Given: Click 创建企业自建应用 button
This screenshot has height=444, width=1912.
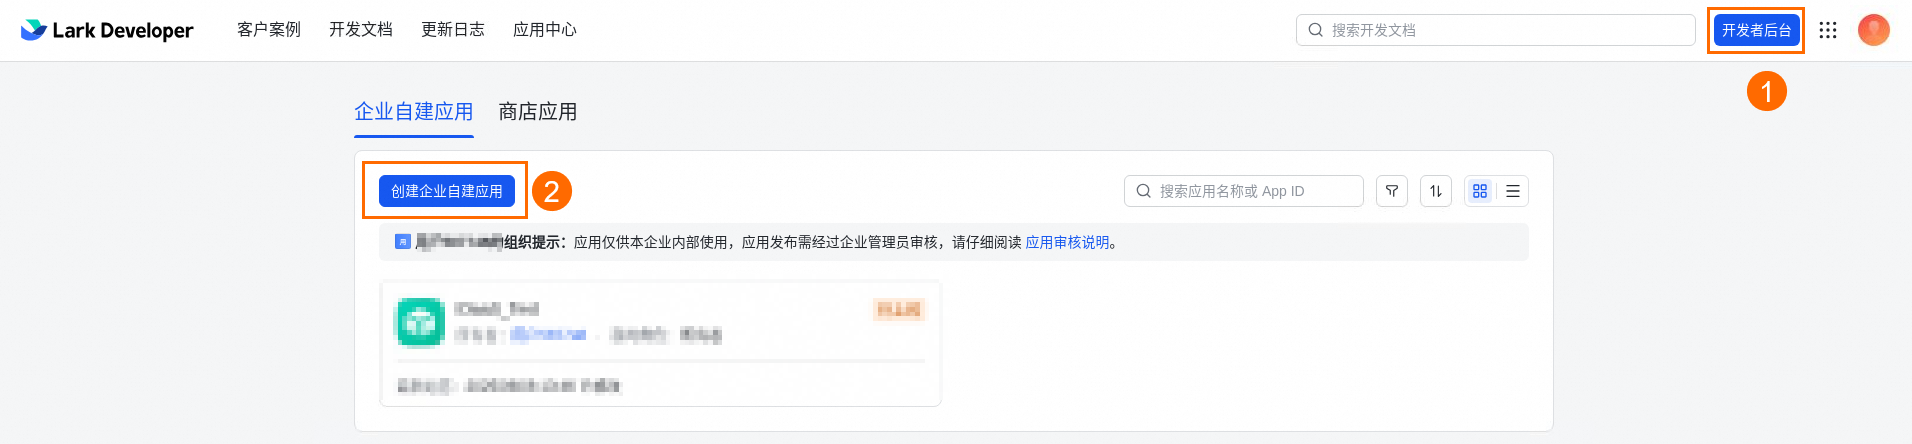Looking at the screenshot, I should [447, 191].
